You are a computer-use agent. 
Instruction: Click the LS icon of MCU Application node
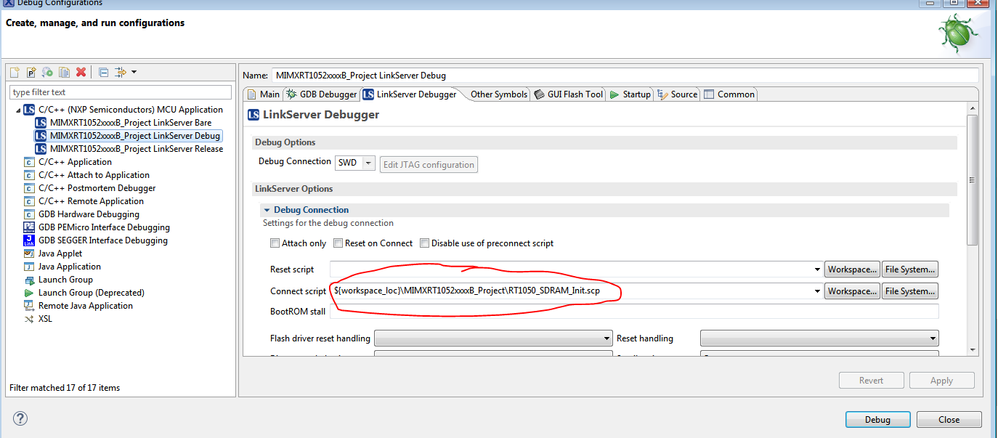coord(29,110)
